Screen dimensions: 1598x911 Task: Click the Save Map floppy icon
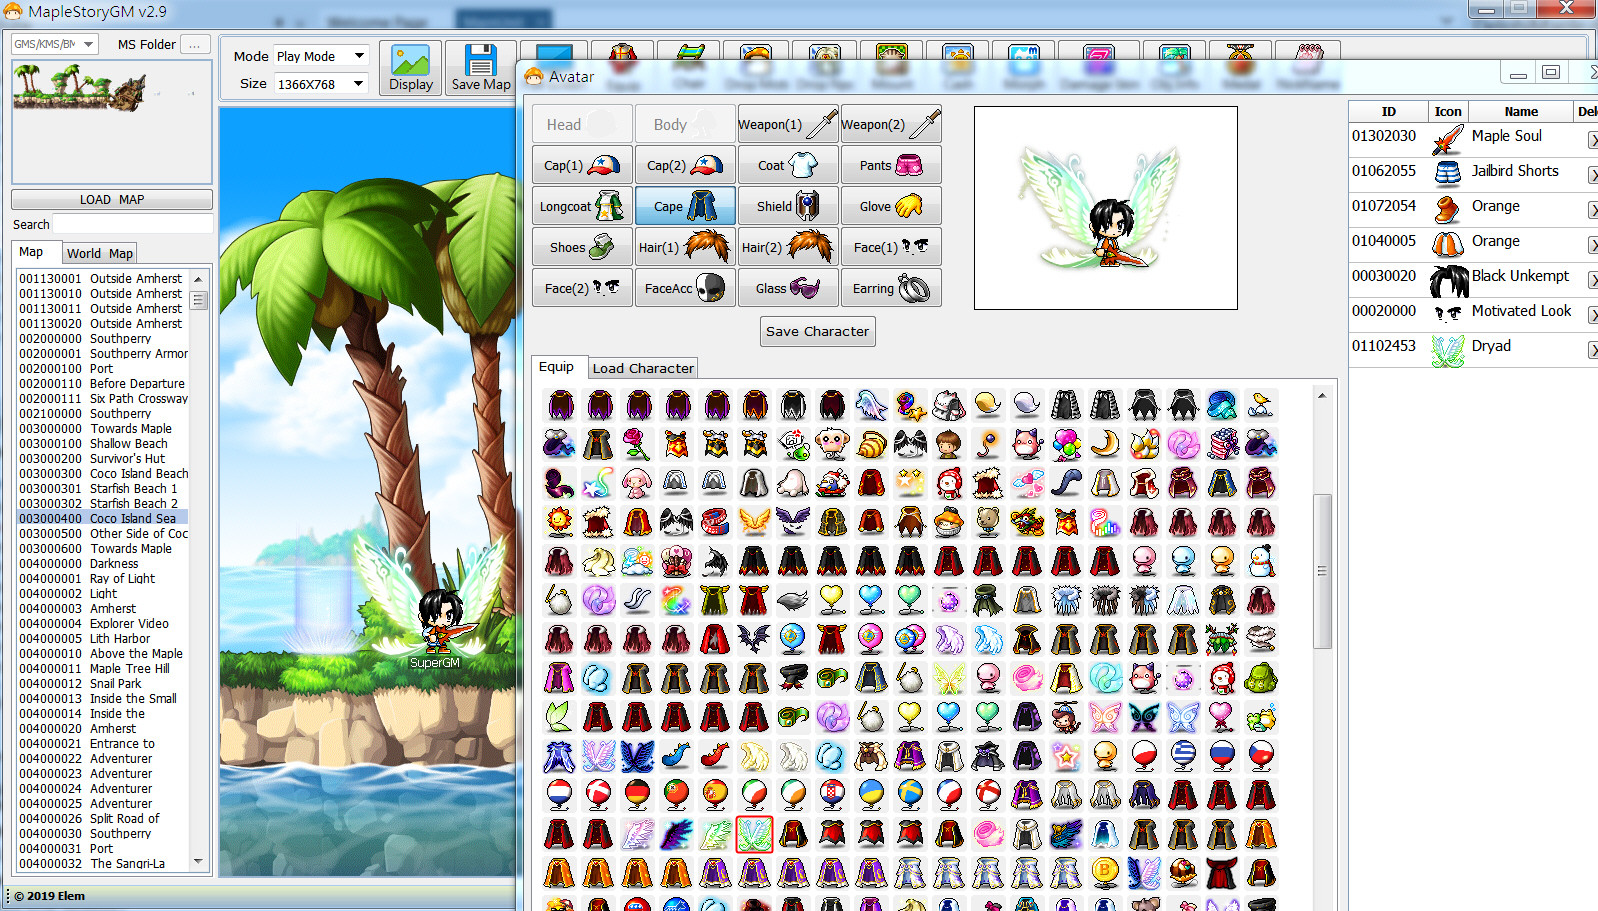(x=480, y=61)
